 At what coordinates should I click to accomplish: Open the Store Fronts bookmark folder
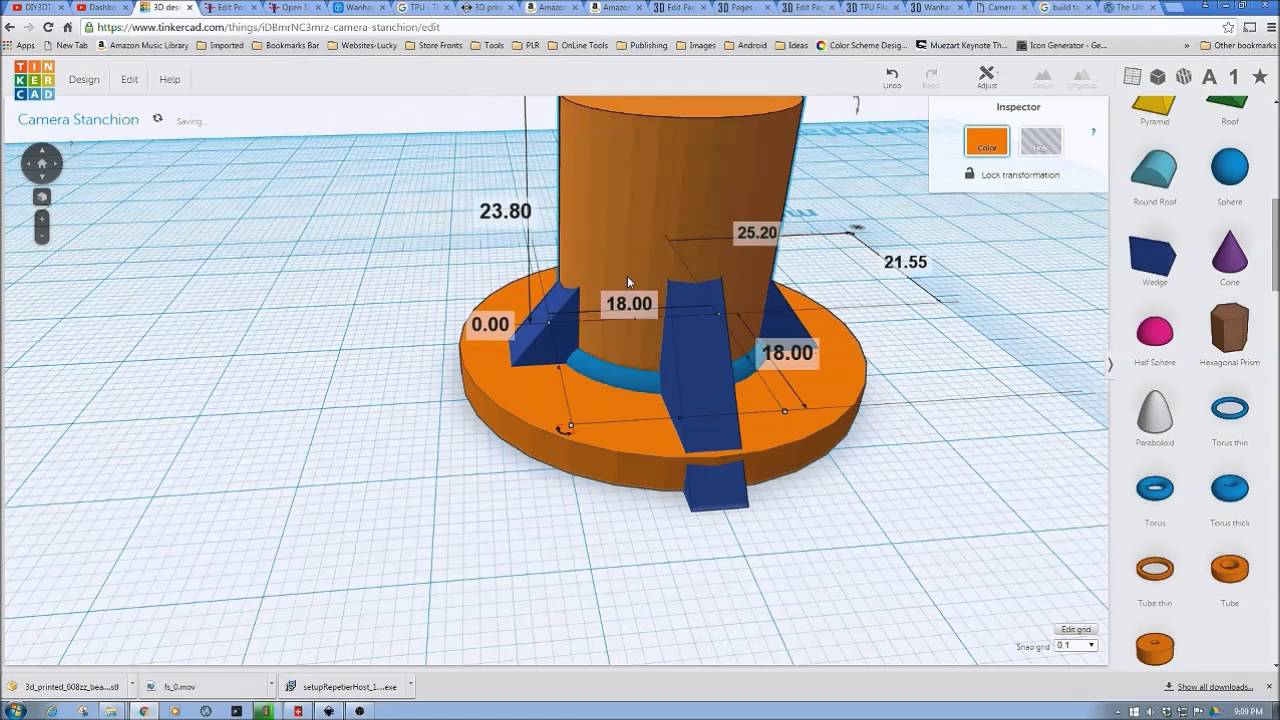point(434,45)
